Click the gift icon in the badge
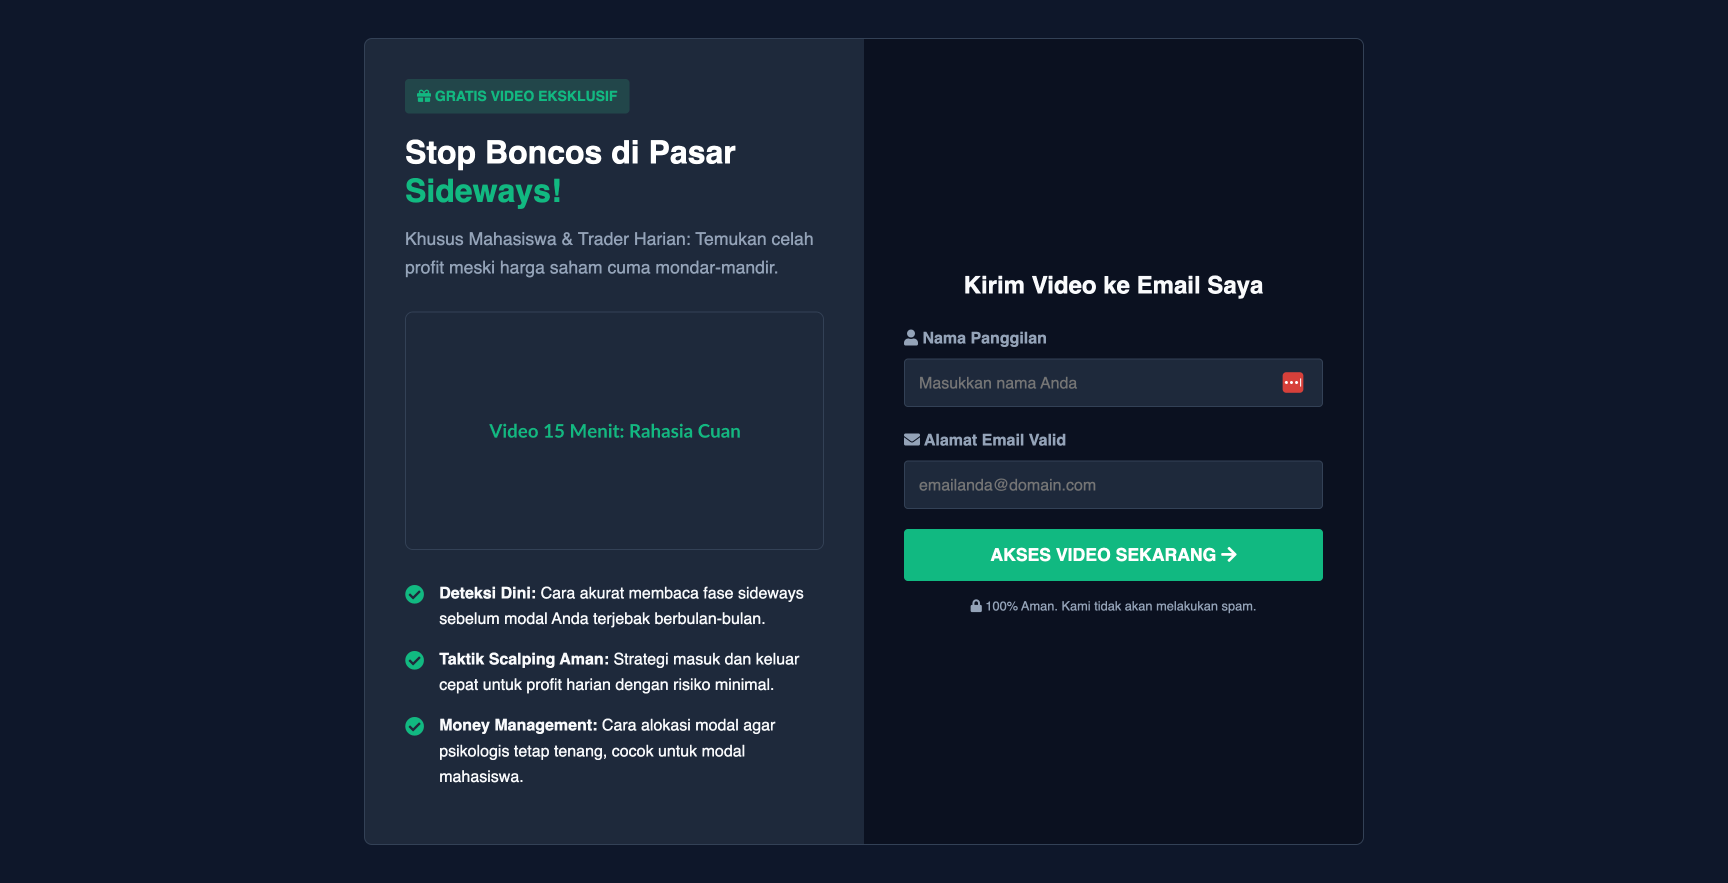This screenshot has height=883, width=1728. pyautogui.click(x=424, y=96)
